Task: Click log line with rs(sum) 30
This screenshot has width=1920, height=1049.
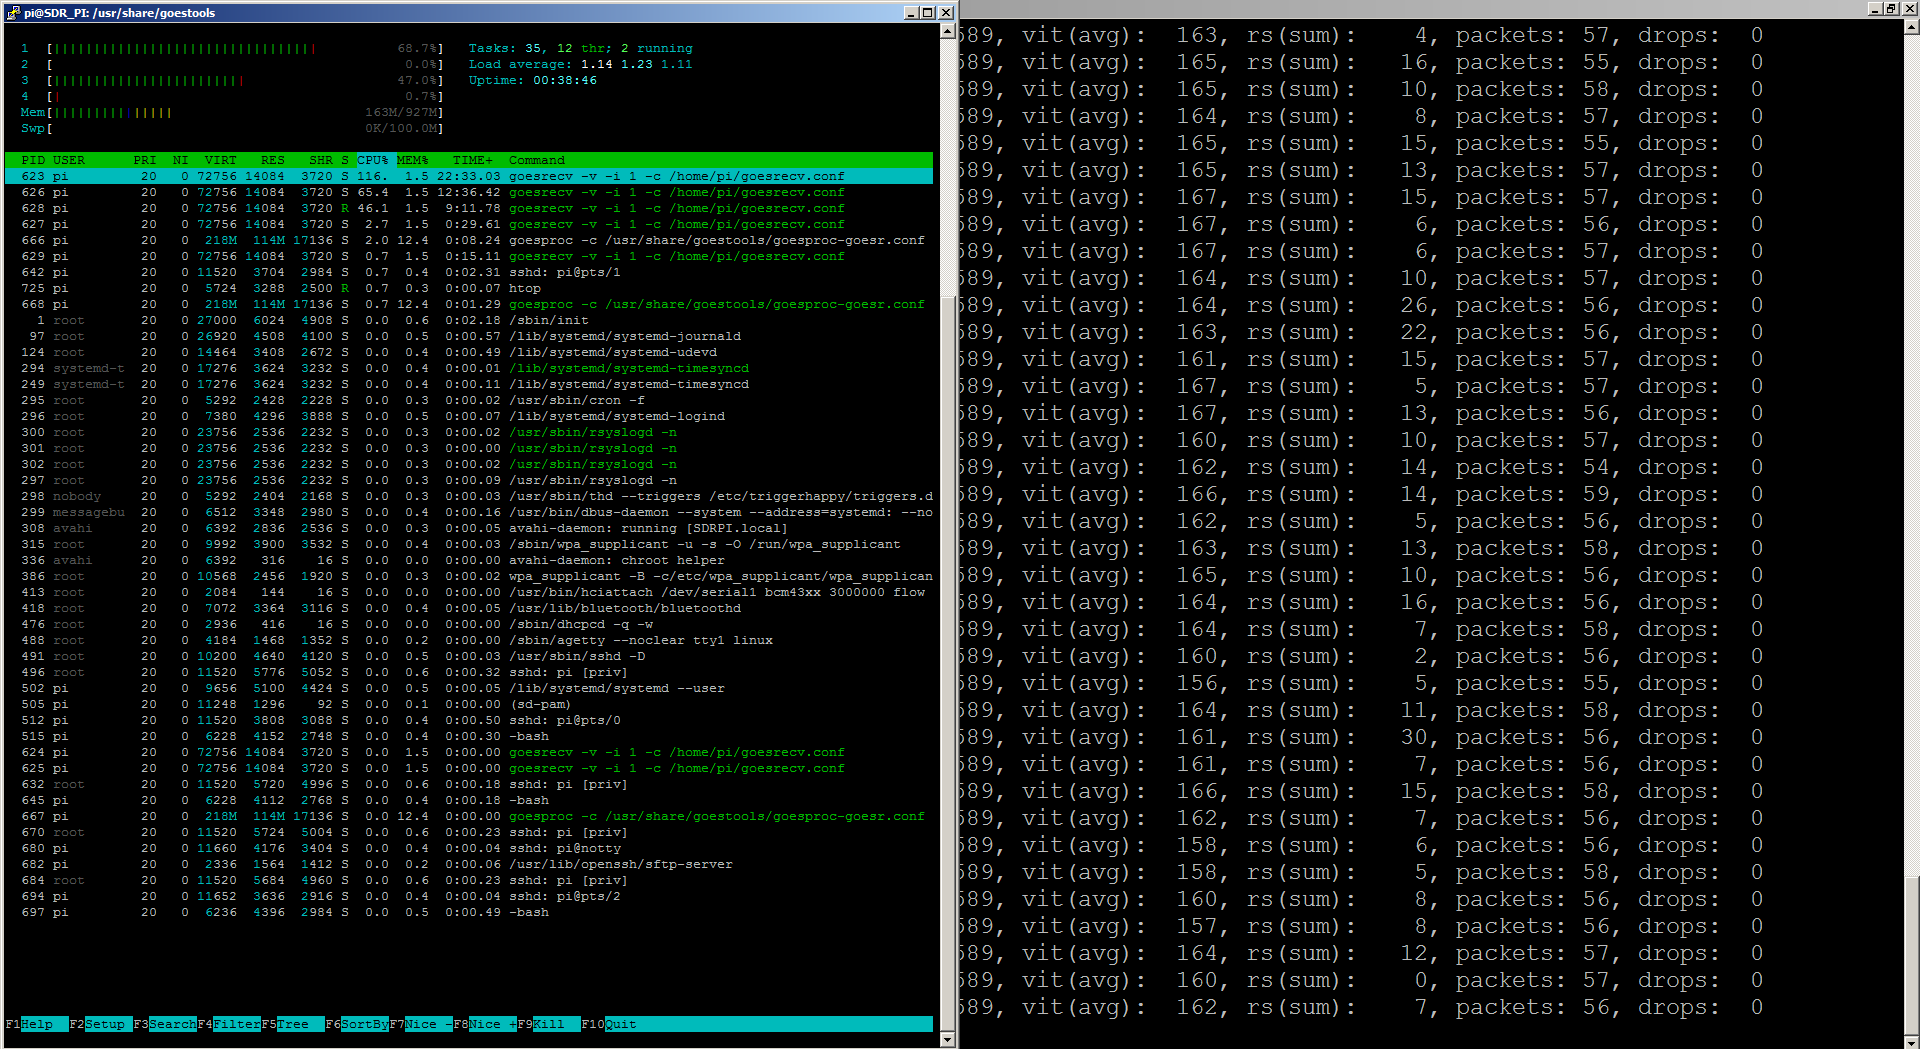Action: pos(1362,737)
